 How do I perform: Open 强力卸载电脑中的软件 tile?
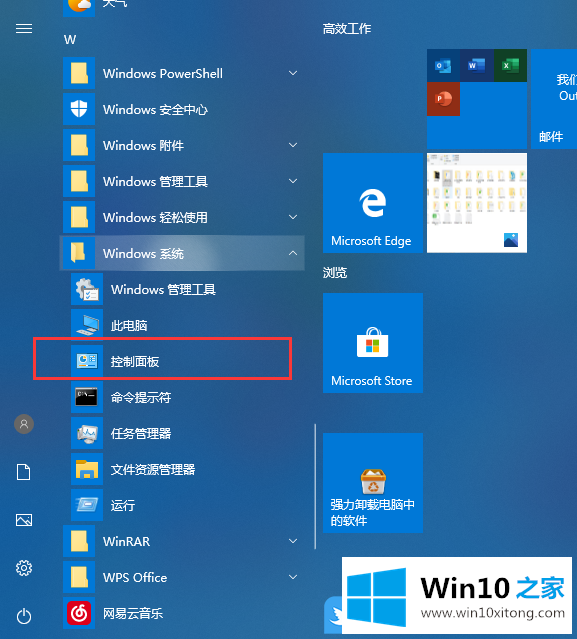tap(373, 483)
